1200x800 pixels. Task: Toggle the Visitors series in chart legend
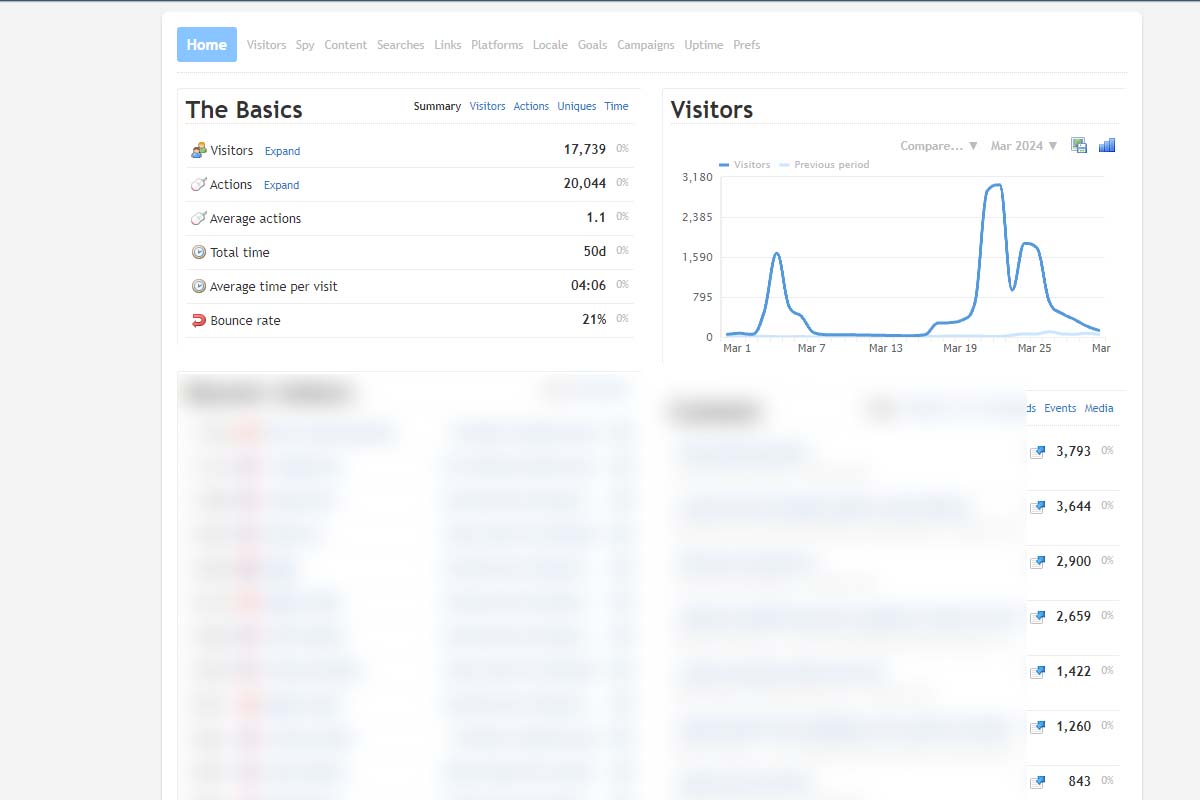745,165
